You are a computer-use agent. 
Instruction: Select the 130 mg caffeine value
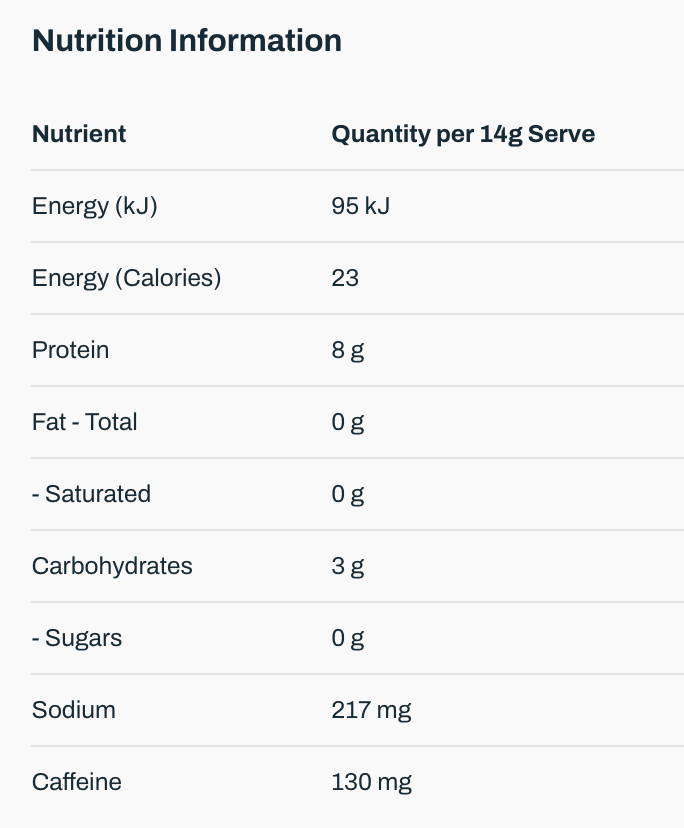click(x=371, y=782)
